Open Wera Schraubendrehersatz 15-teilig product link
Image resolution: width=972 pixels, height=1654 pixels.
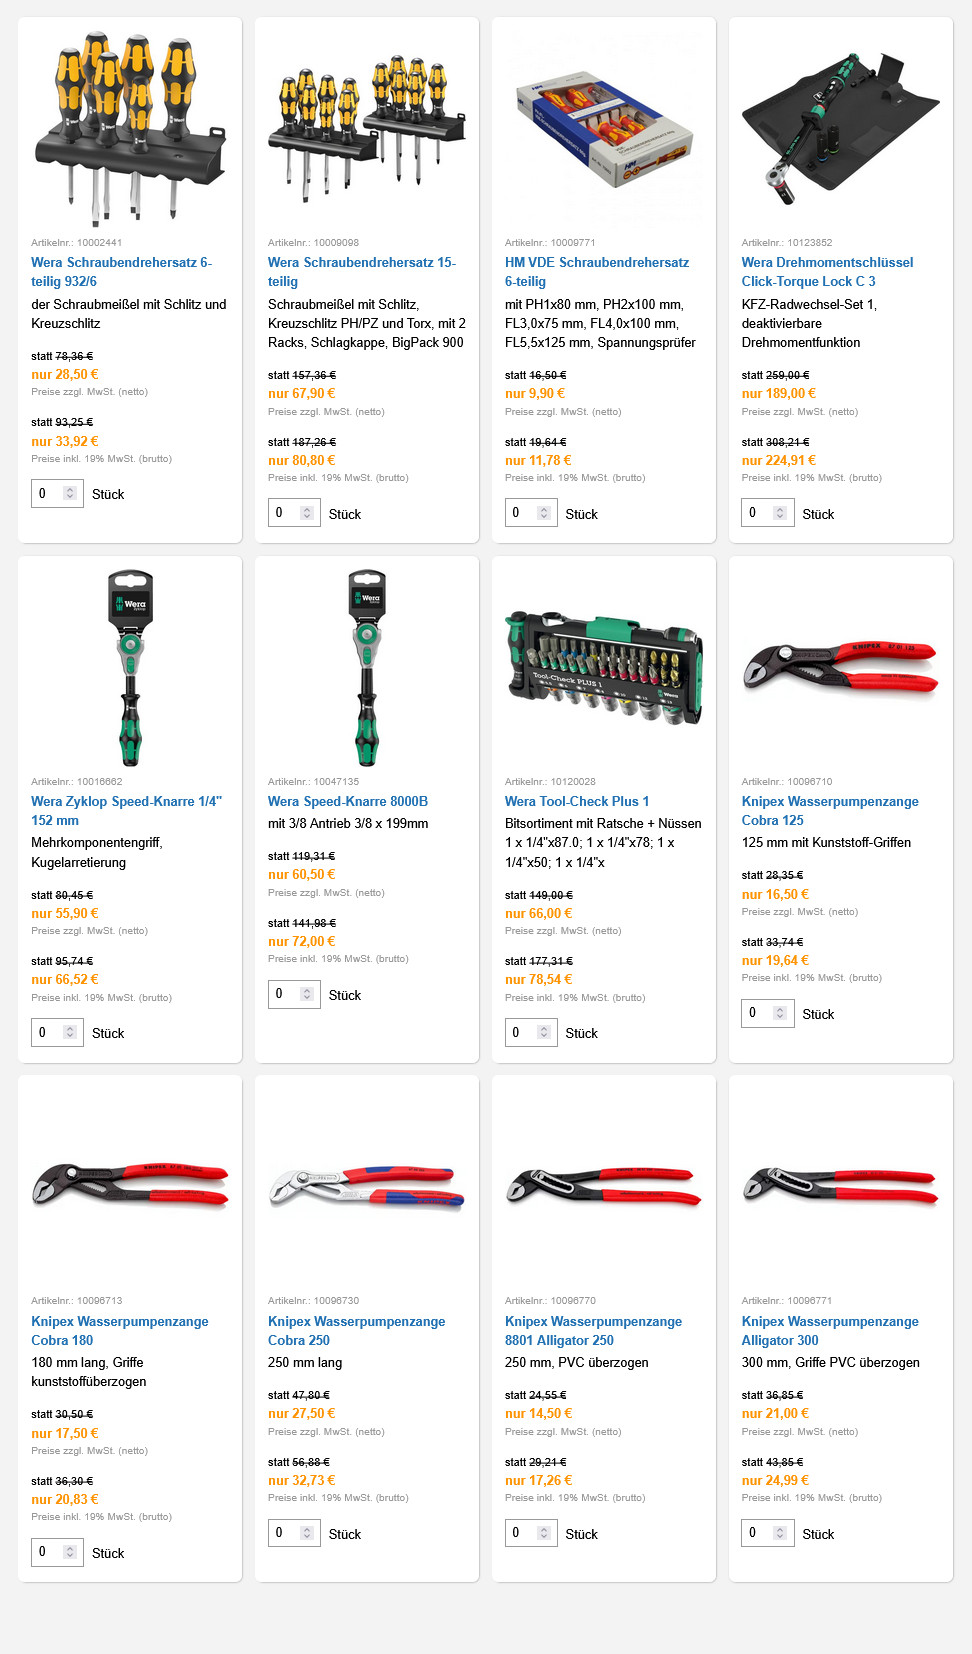pos(362,272)
